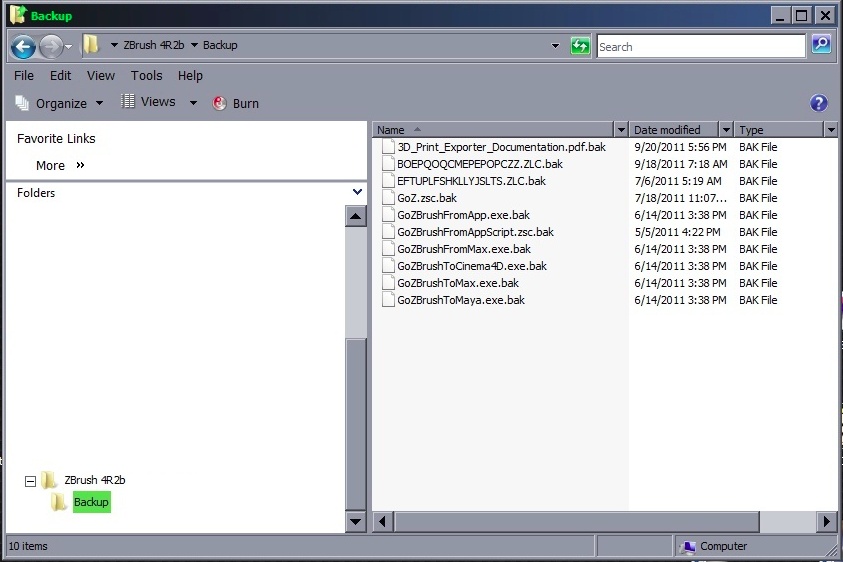The image size is (843, 562).
Task: Select GoZBrushToMaya.exe.bak file
Action: point(461,300)
